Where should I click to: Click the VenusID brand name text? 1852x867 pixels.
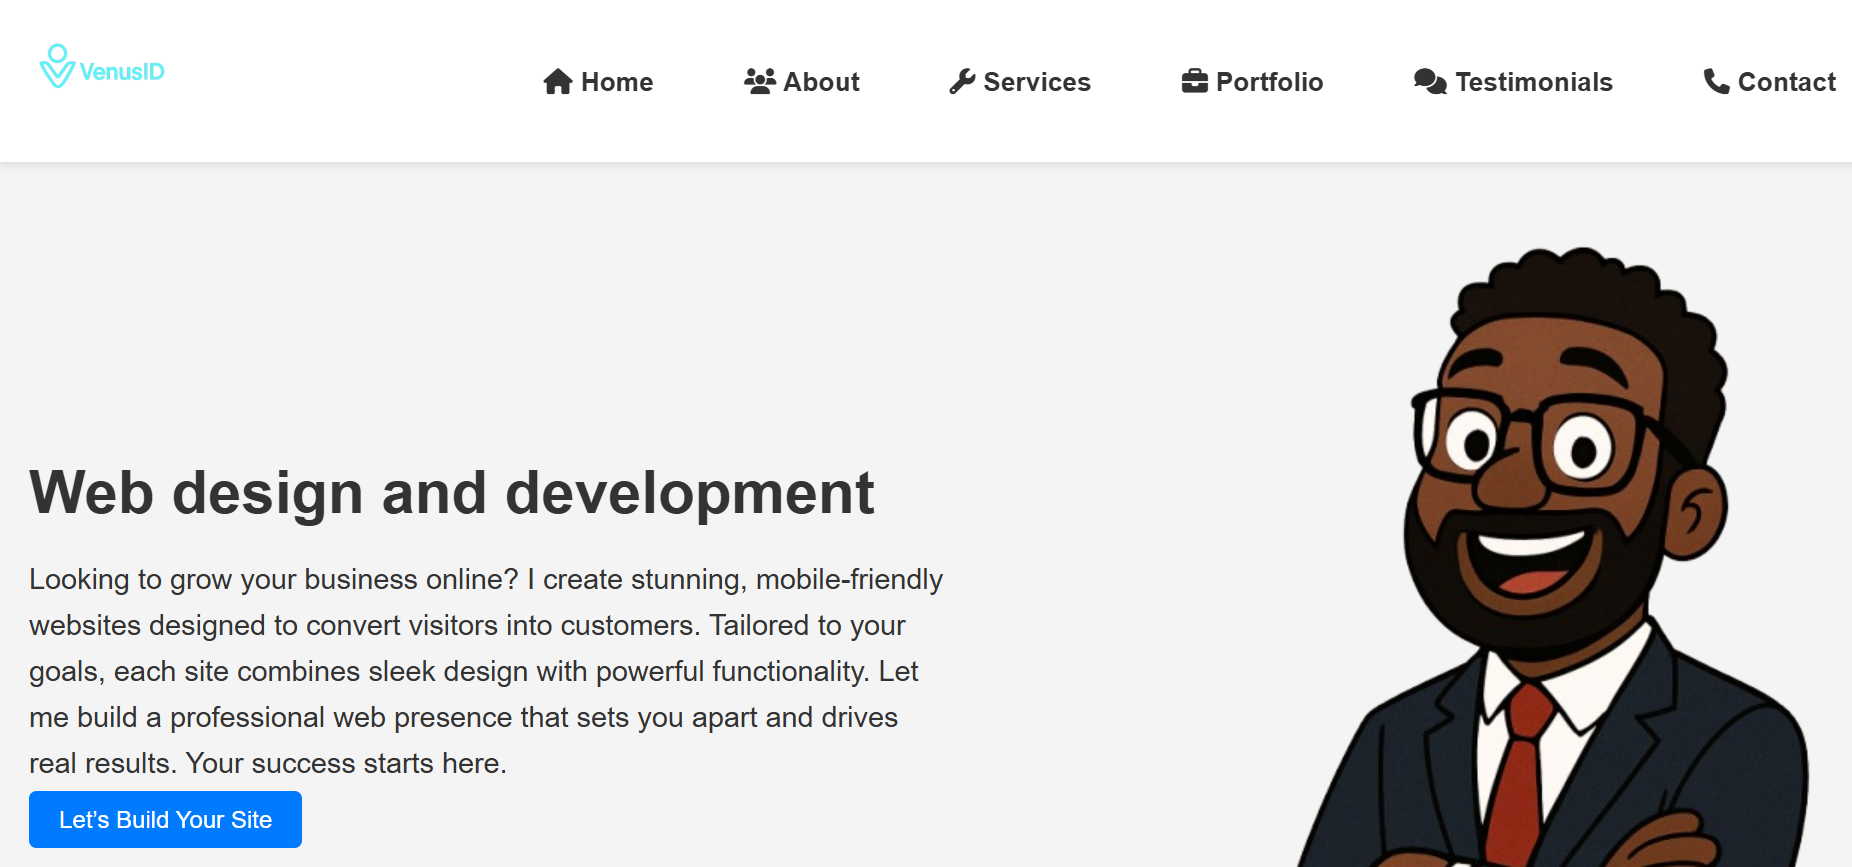click(122, 72)
